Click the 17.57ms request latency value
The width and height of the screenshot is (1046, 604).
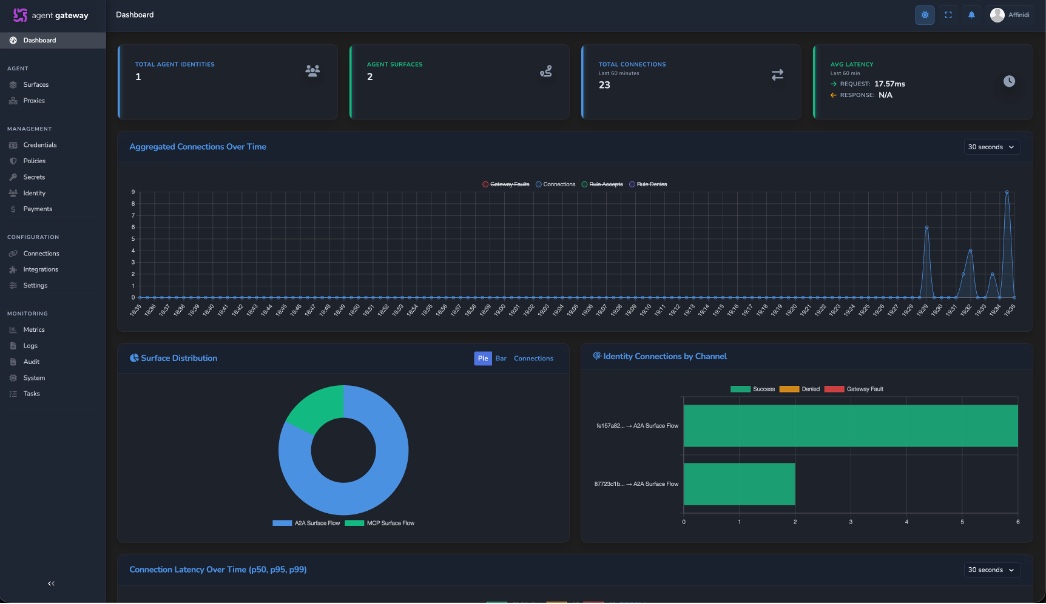[889, 84]
